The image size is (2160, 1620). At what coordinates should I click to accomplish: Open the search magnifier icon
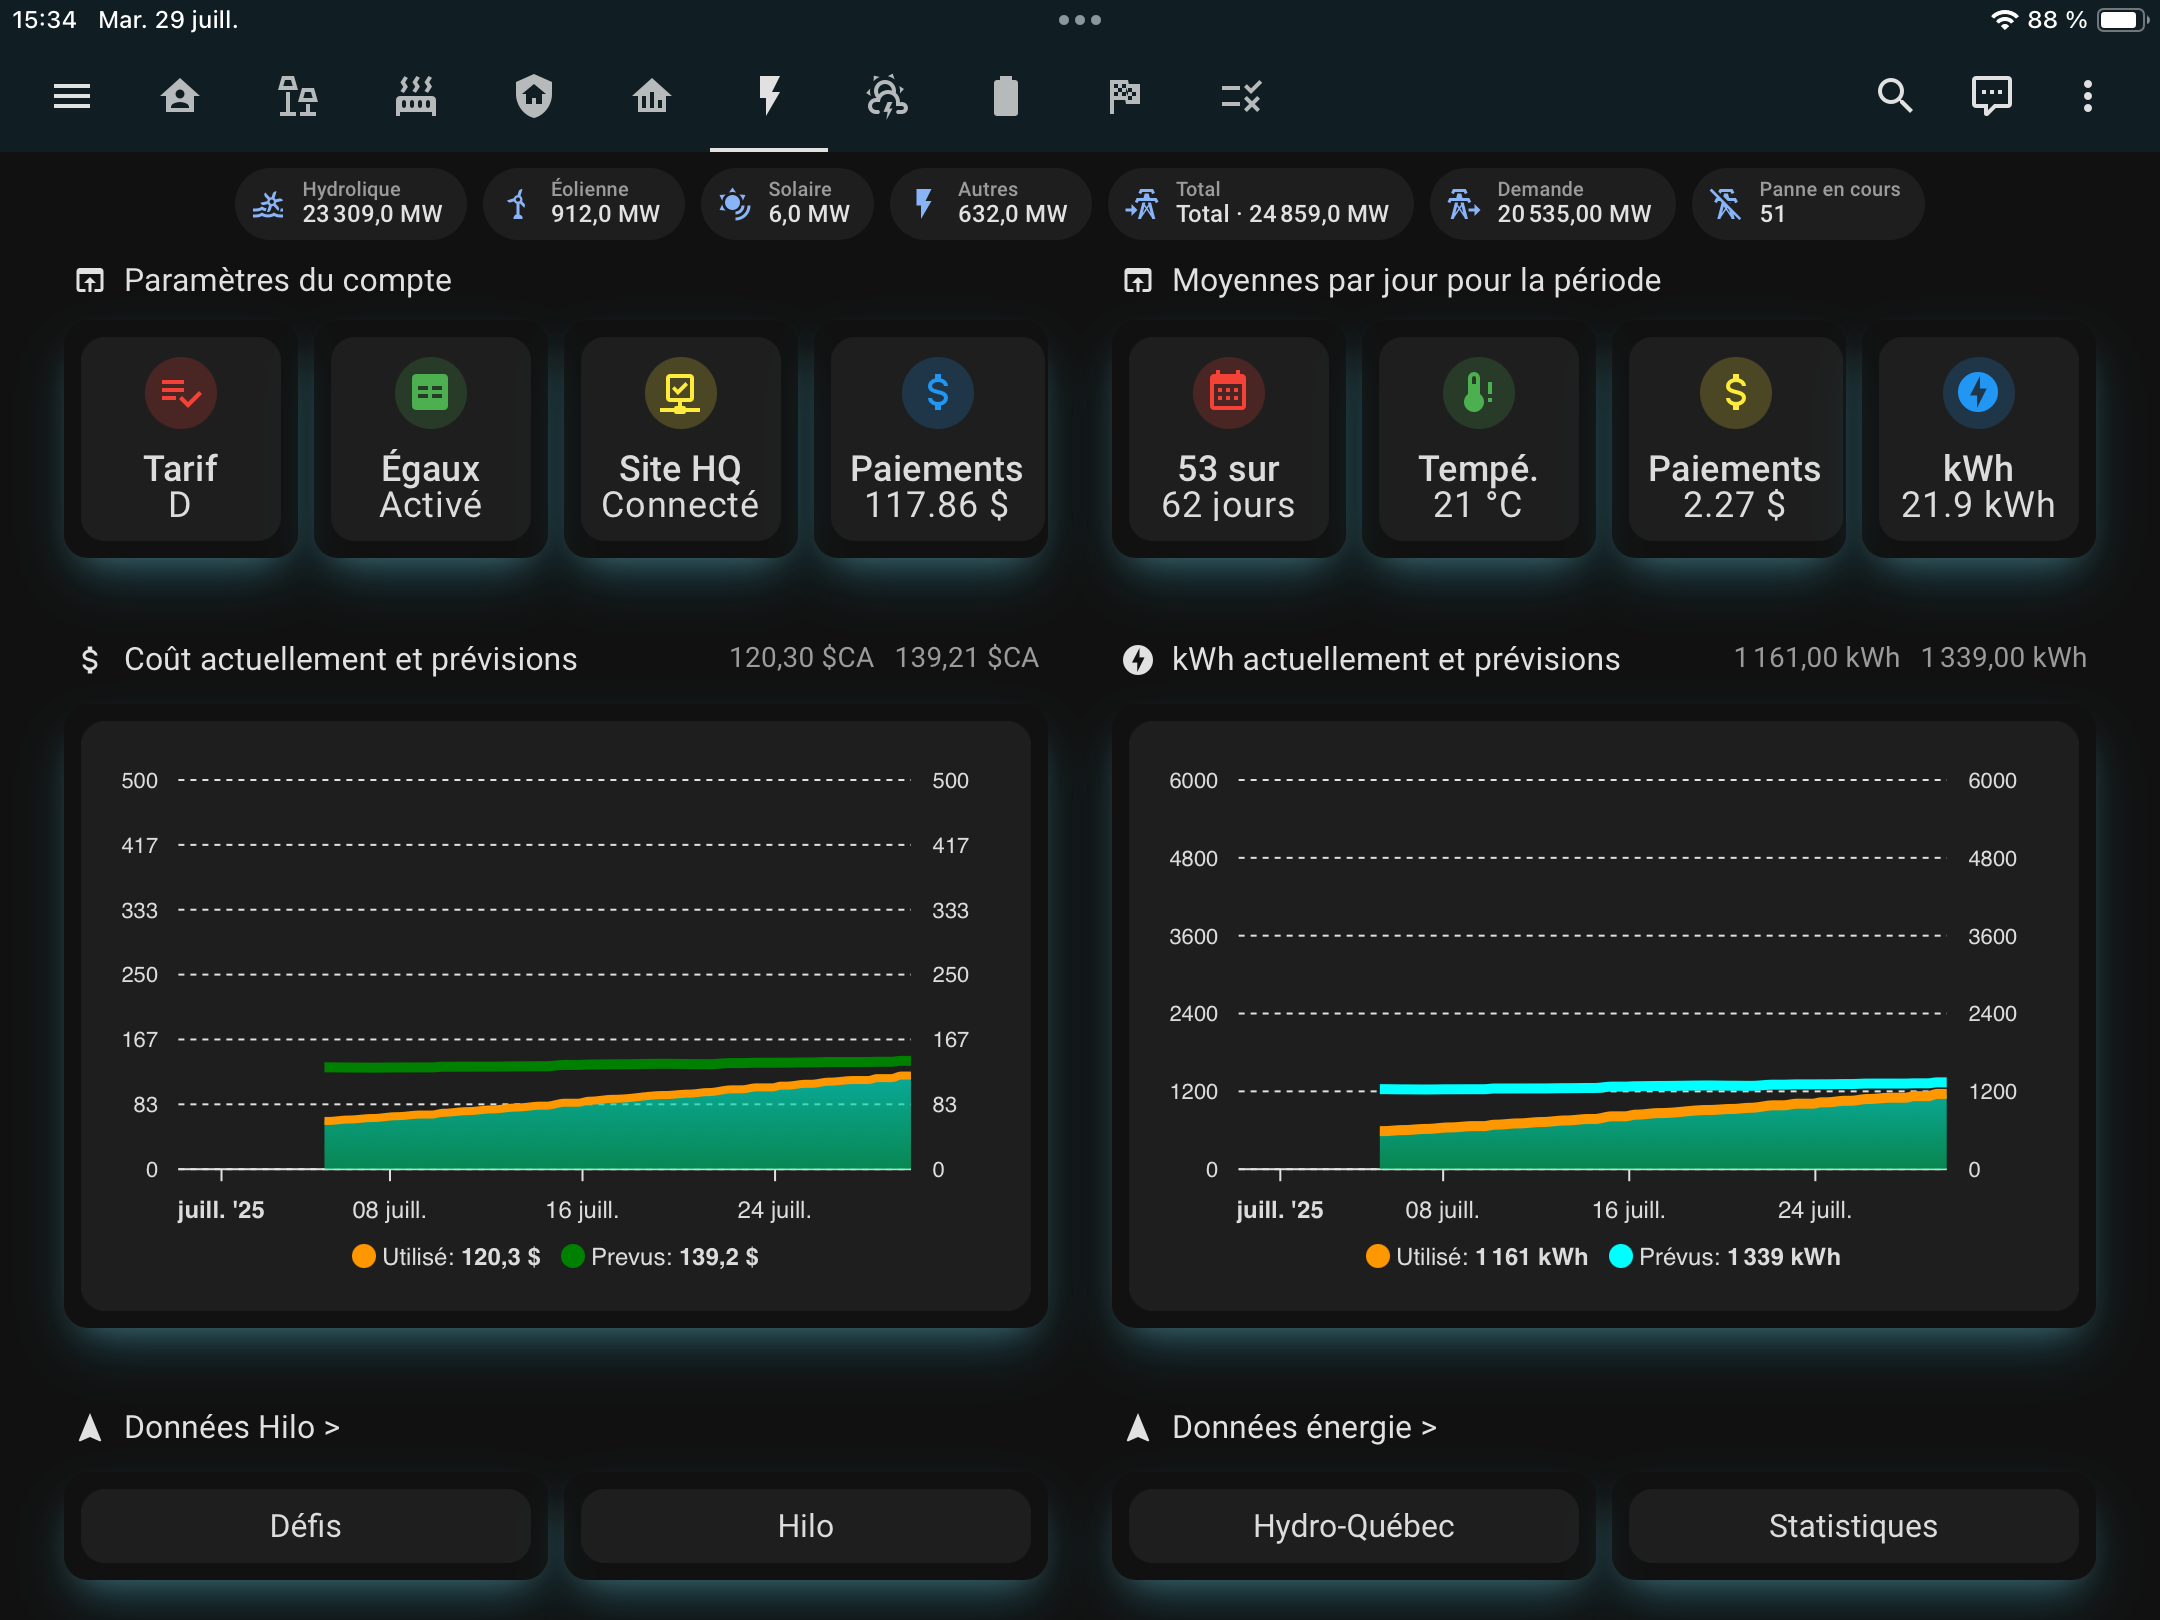(x=1894, y=96)
